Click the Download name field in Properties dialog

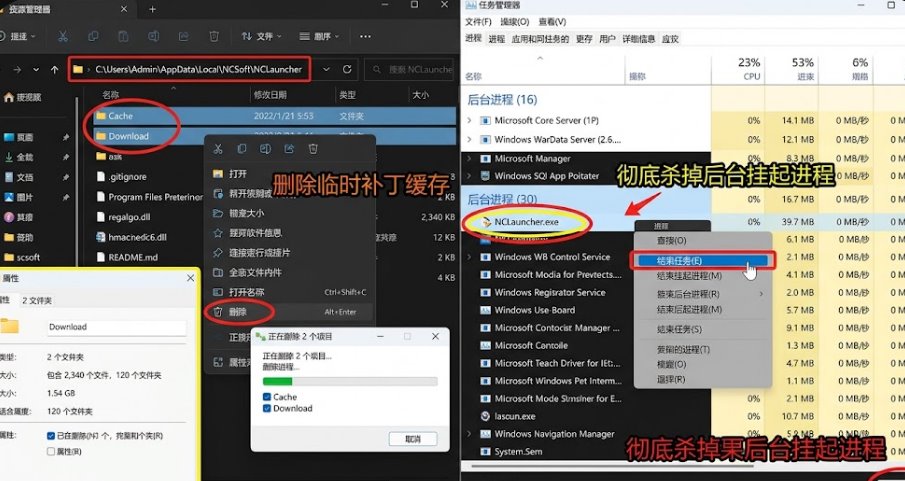coord(117,327)
